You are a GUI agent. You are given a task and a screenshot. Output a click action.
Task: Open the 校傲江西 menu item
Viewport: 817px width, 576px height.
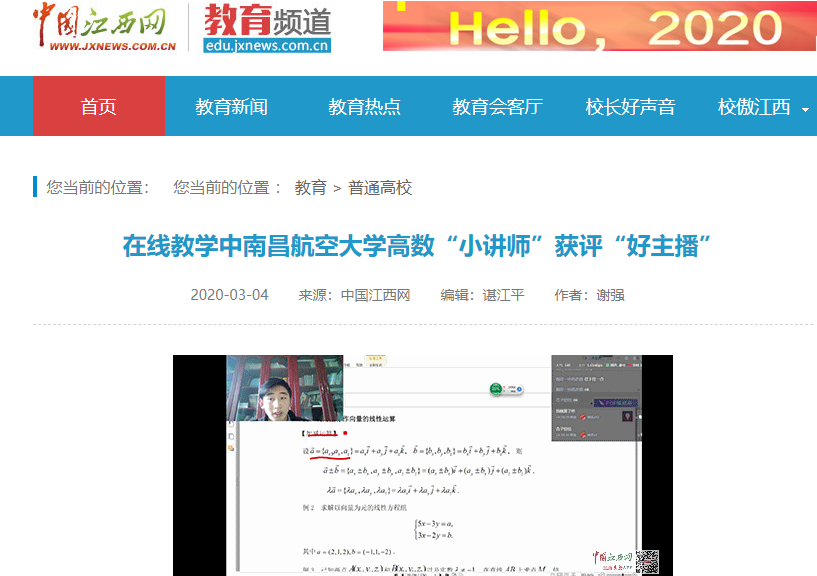click(x=754, y=106)
